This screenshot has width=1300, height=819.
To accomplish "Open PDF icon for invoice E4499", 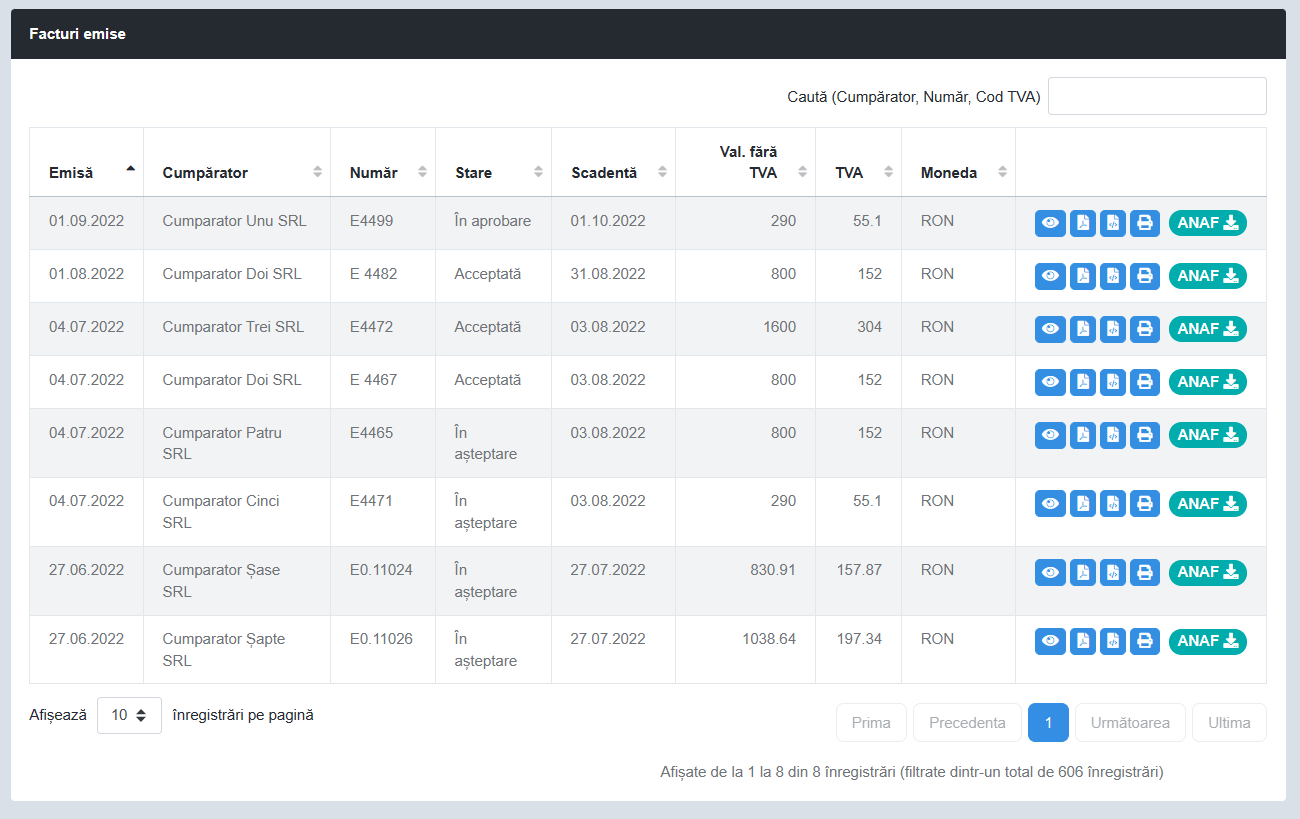I will tap(1083, 223).
